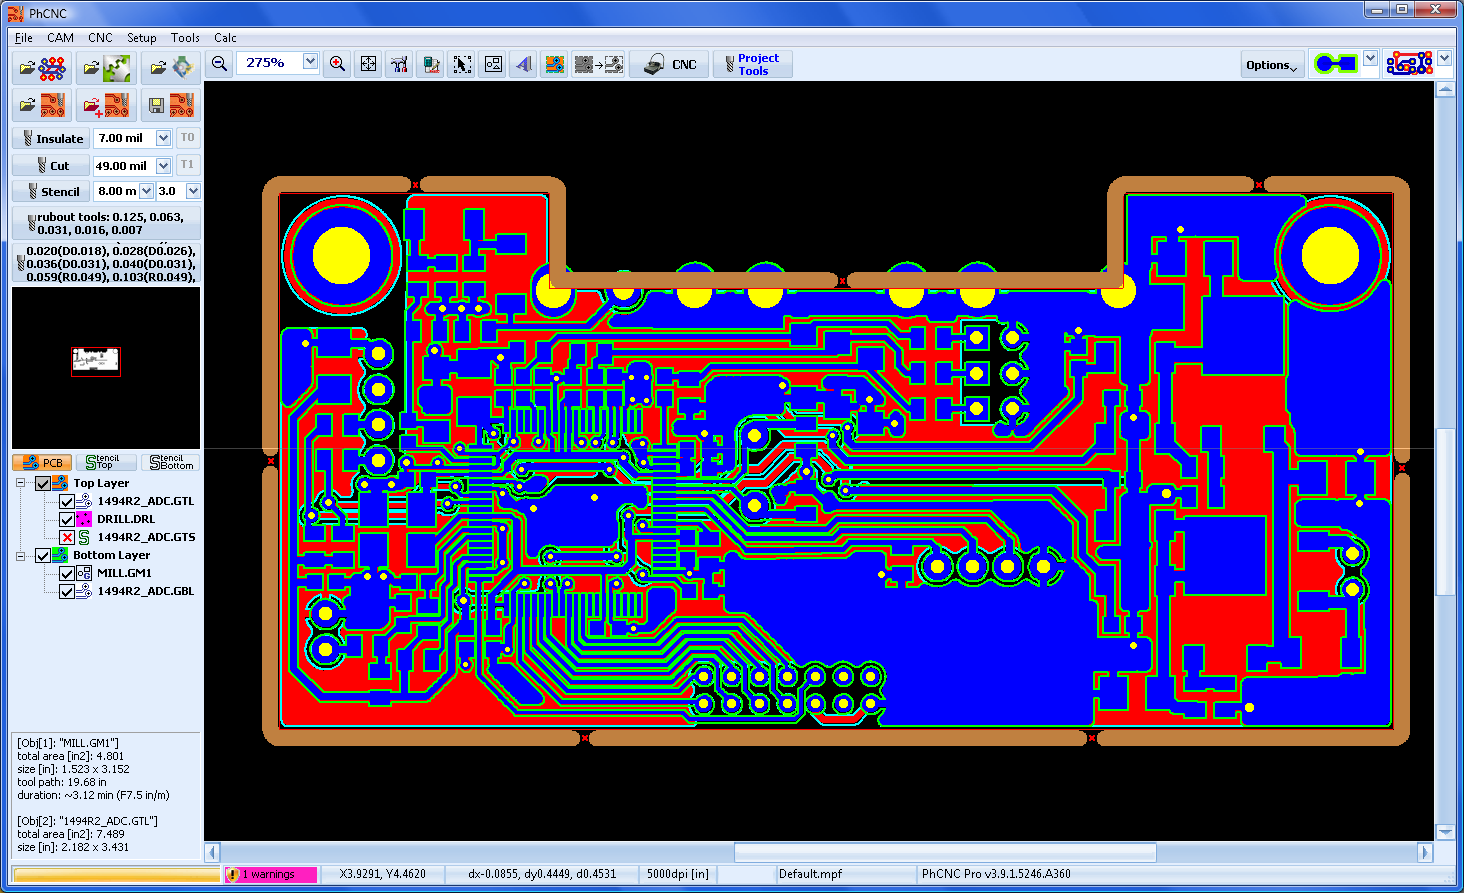The height and width of the screenshot is (893, 1464).
Task: Switch to the Stencil Top tab
Action: click(x=104, y=462)
